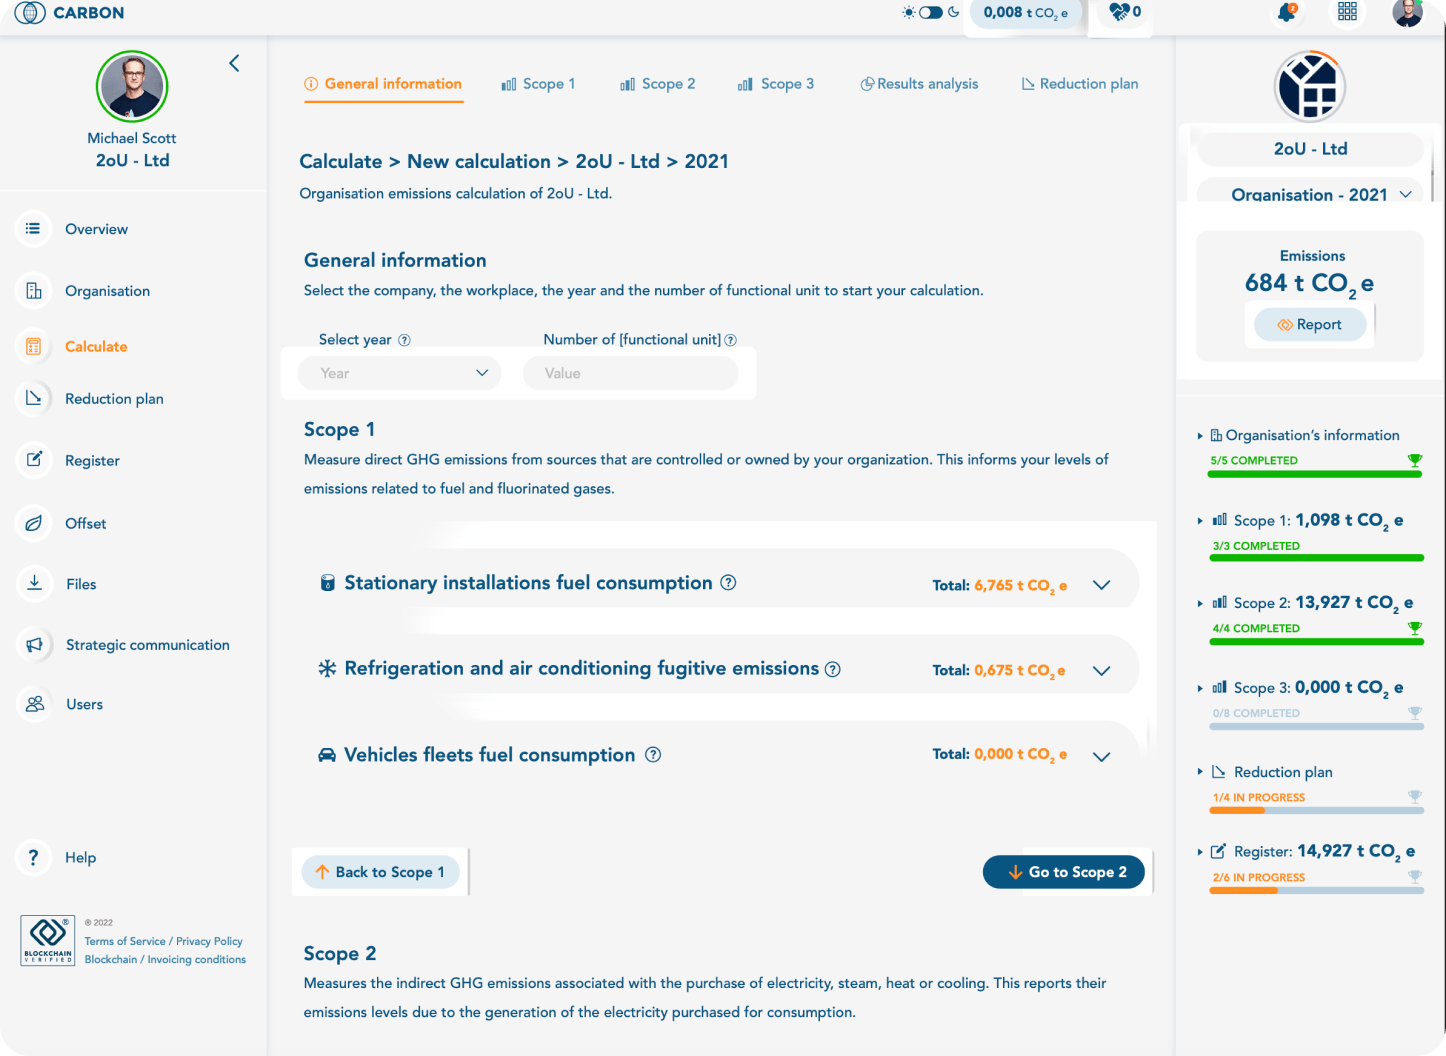Viewport: 1446px width, 1056px height.
Task: Switch to Scope 1 tab
Action: 538,84
